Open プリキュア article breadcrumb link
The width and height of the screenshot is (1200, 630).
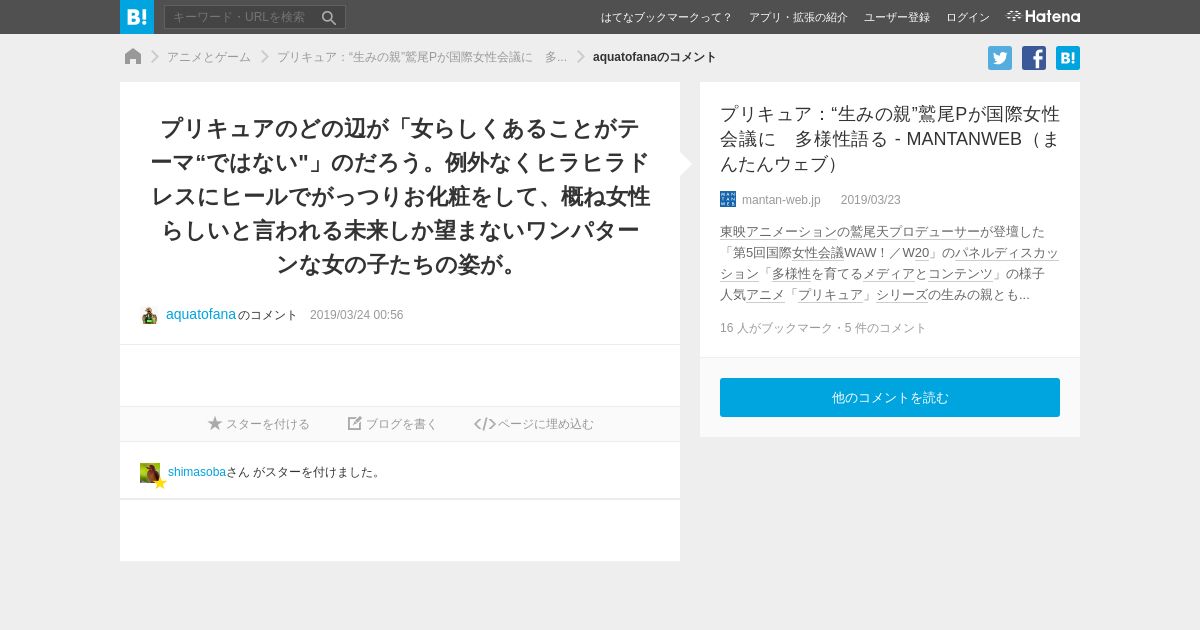pos(422,57)
